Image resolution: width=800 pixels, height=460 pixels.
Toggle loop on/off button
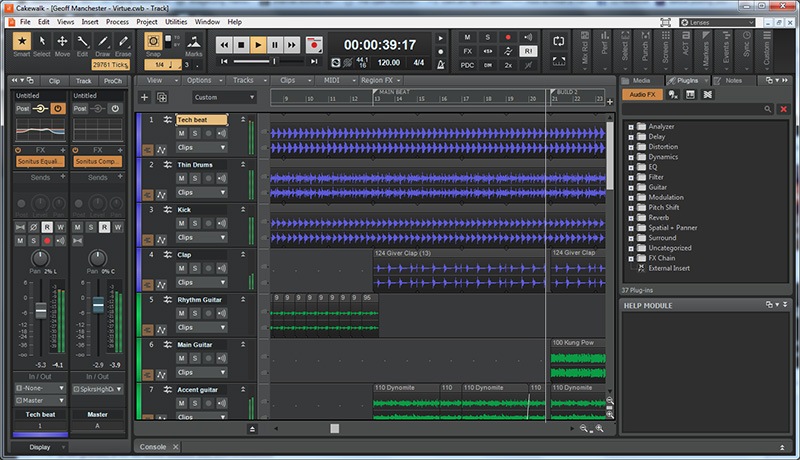click(x=559, y=42)
